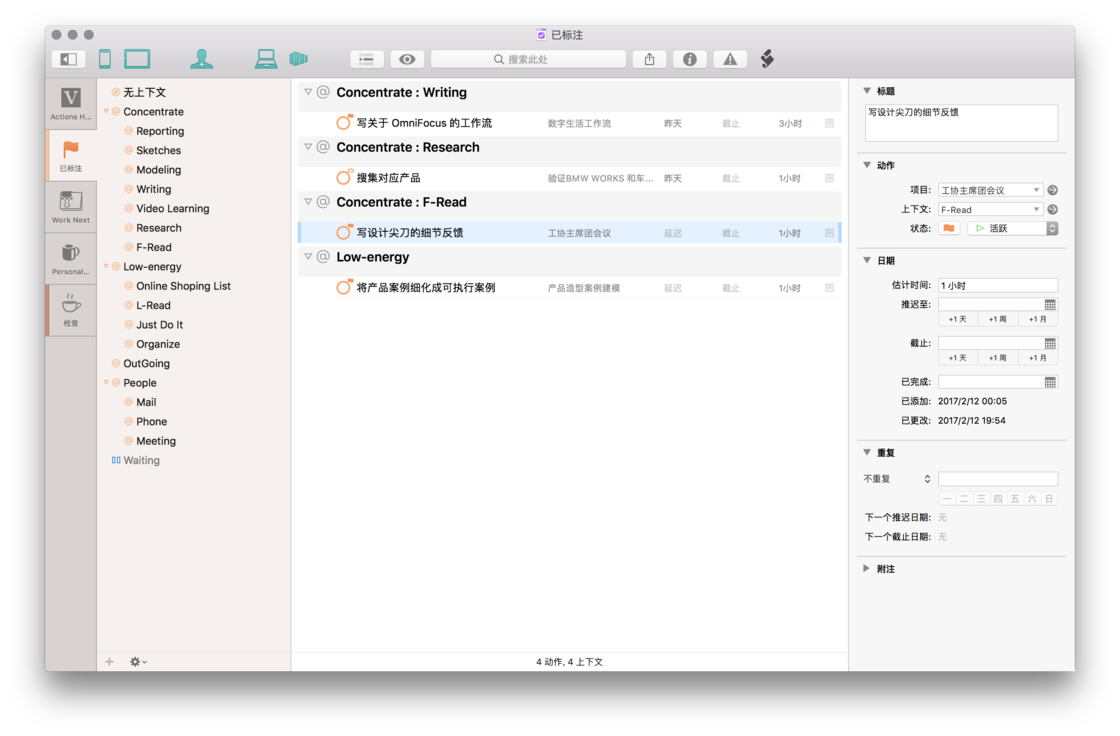Open the View options eye button
The height and width of the screenshot is (736, 1120).
pos(407,59)
